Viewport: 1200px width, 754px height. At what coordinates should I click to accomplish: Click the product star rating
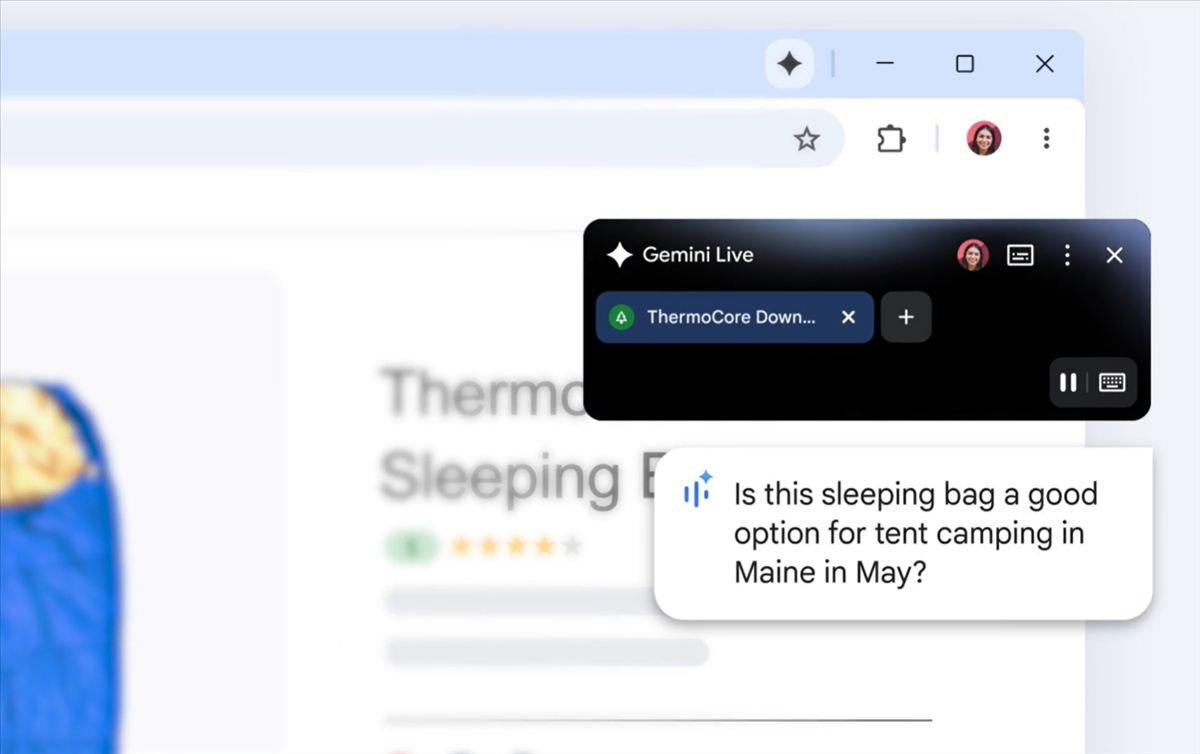[516, 546]
